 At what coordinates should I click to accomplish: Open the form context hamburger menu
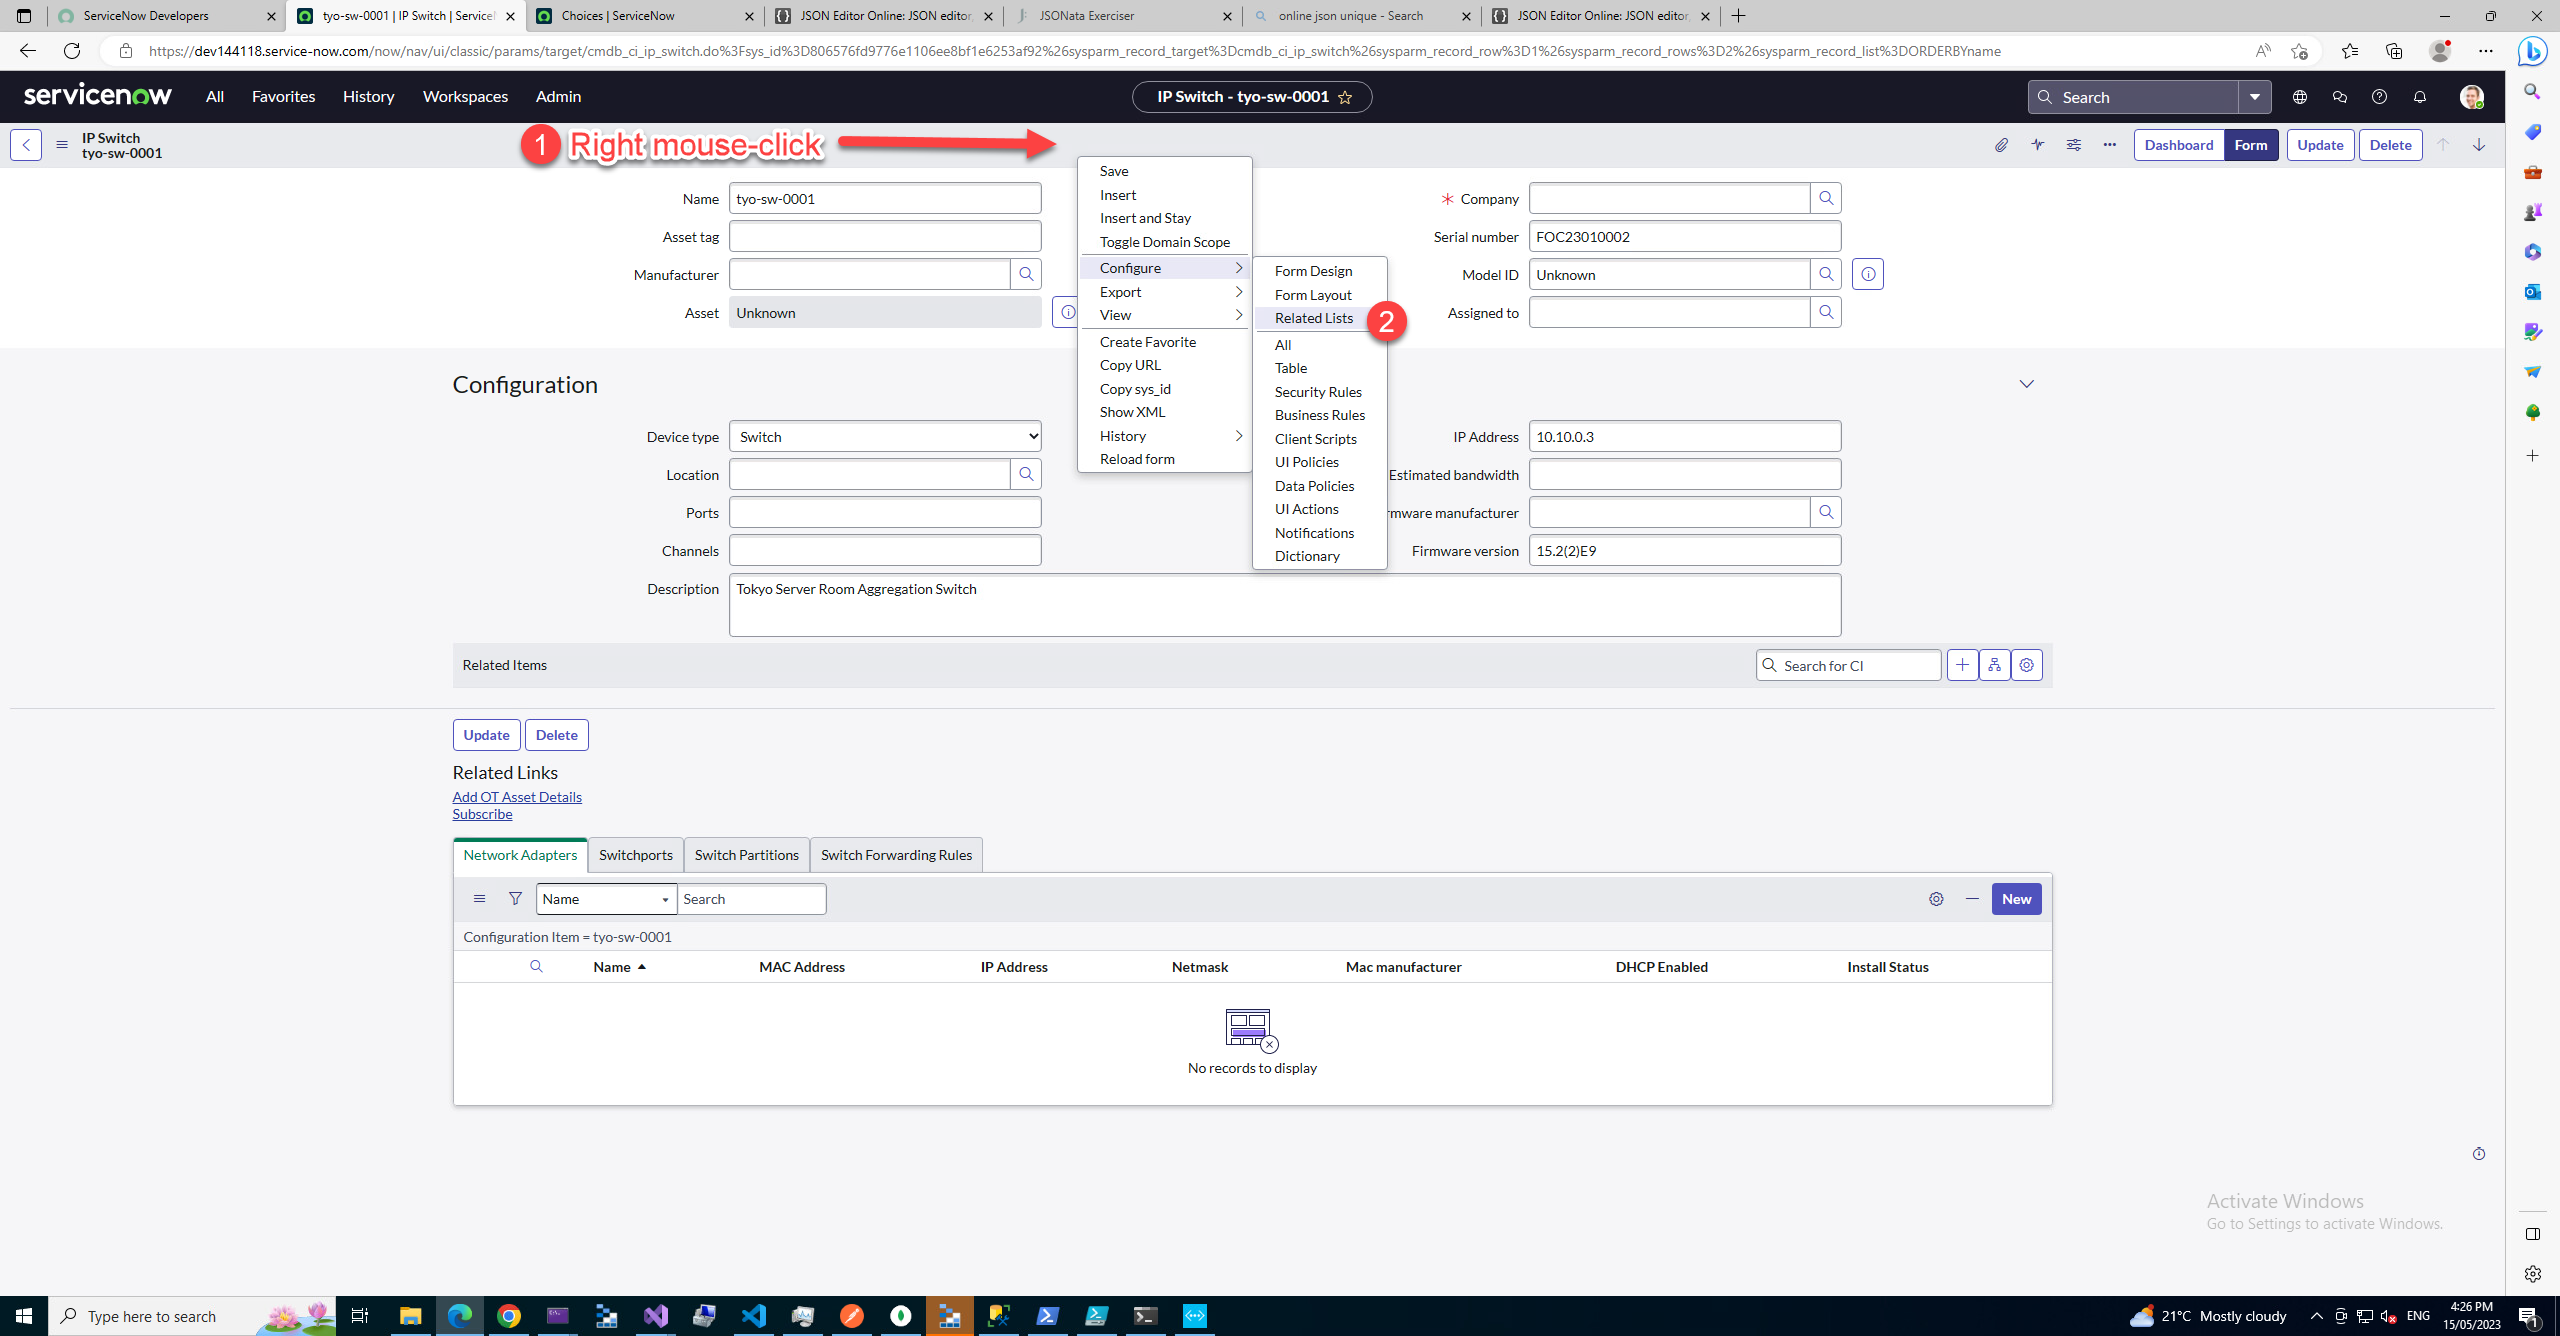point(62,145)
